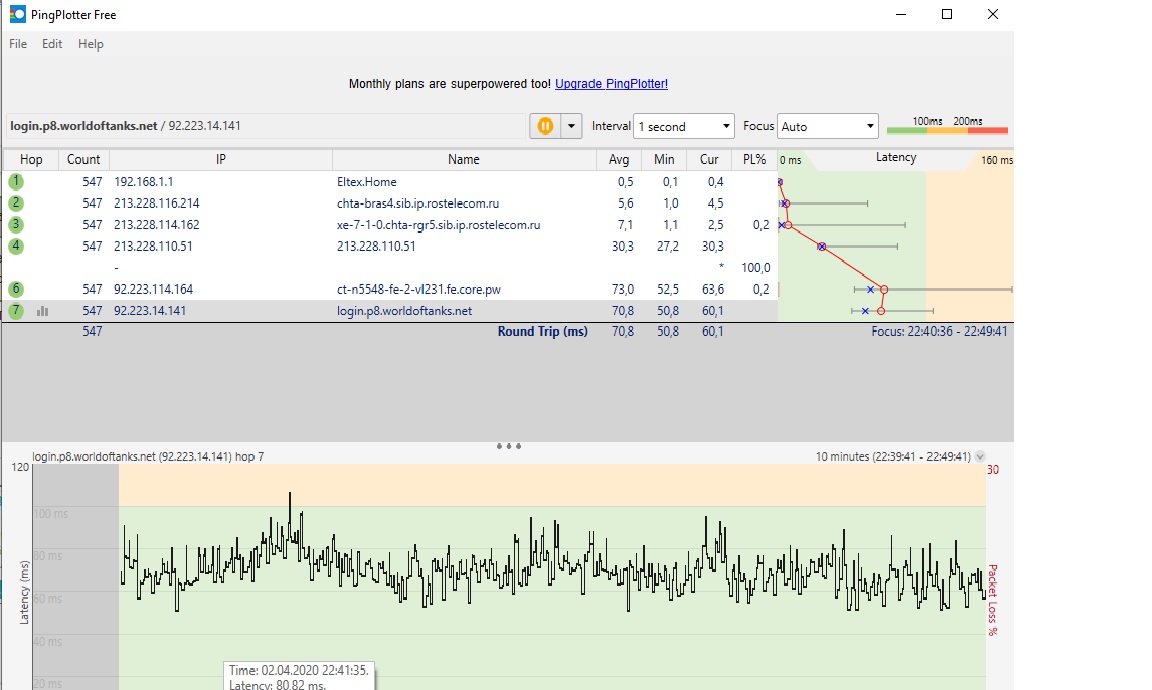1152x690 pixels.
Task: Expand the timeline graph 10 minutes chevron
Action: tap(979, 457)
